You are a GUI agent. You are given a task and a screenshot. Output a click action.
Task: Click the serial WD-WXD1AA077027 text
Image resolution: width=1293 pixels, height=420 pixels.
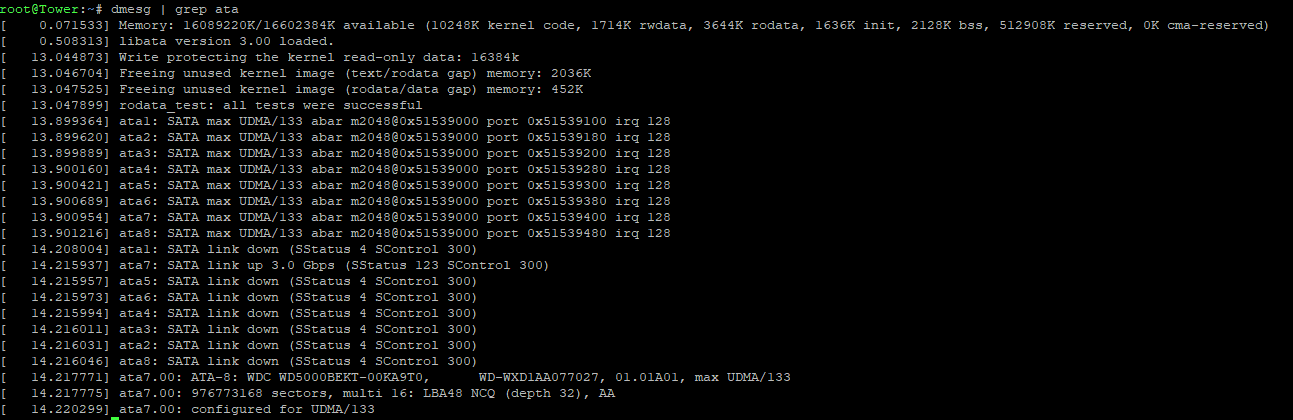pyautogui.click(x=539, y=377)
